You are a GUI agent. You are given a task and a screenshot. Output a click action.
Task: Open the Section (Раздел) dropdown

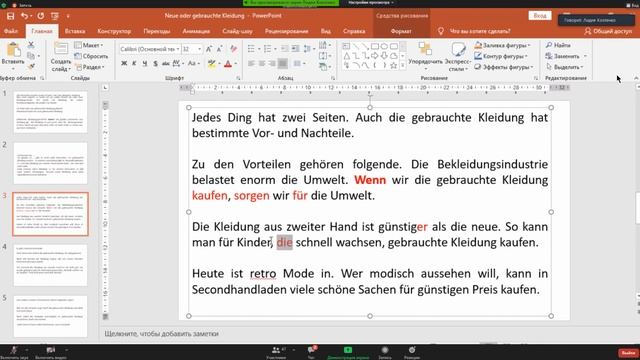(90, 67)
